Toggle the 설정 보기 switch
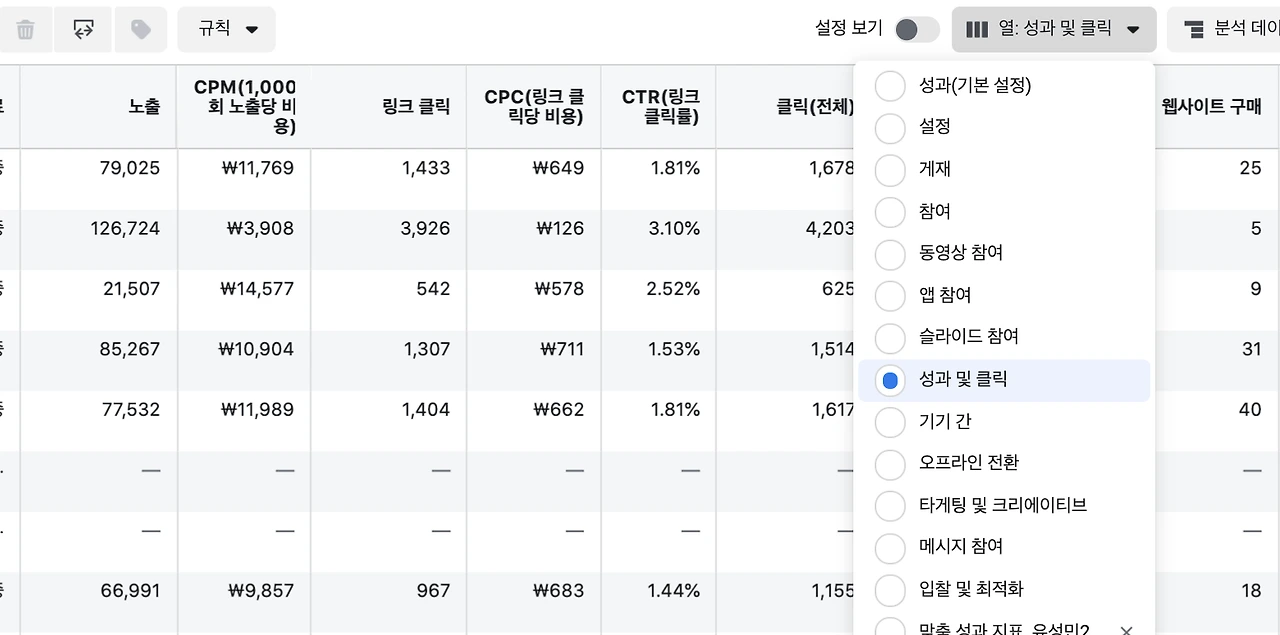Screen dimensions: 1280x635 click(x=916, y=30)
